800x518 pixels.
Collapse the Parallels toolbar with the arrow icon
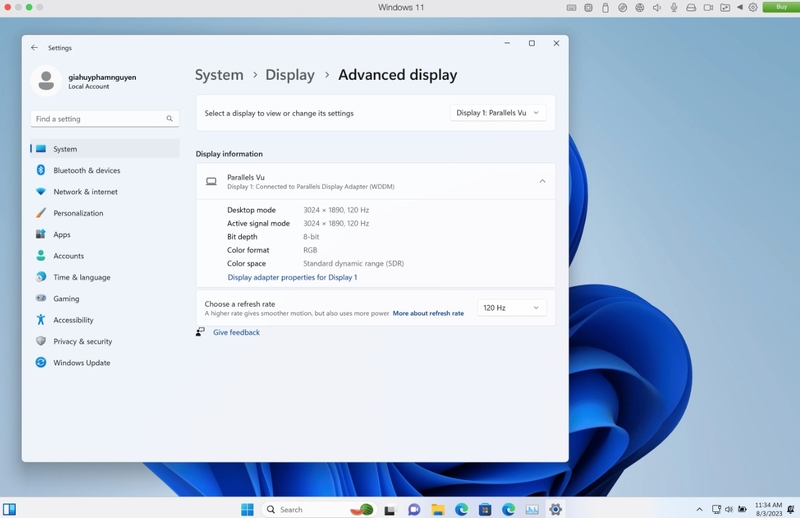740,7
